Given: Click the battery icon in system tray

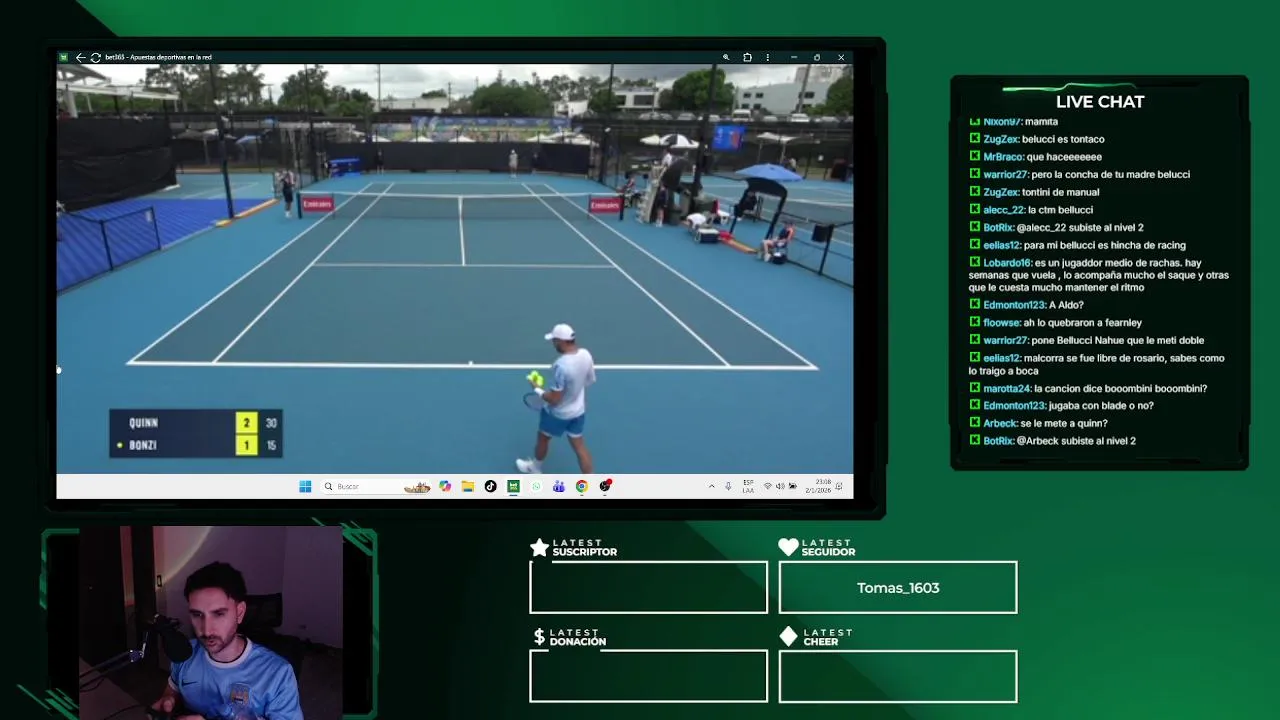Looking at the screenshot, I should click(793, 486).
